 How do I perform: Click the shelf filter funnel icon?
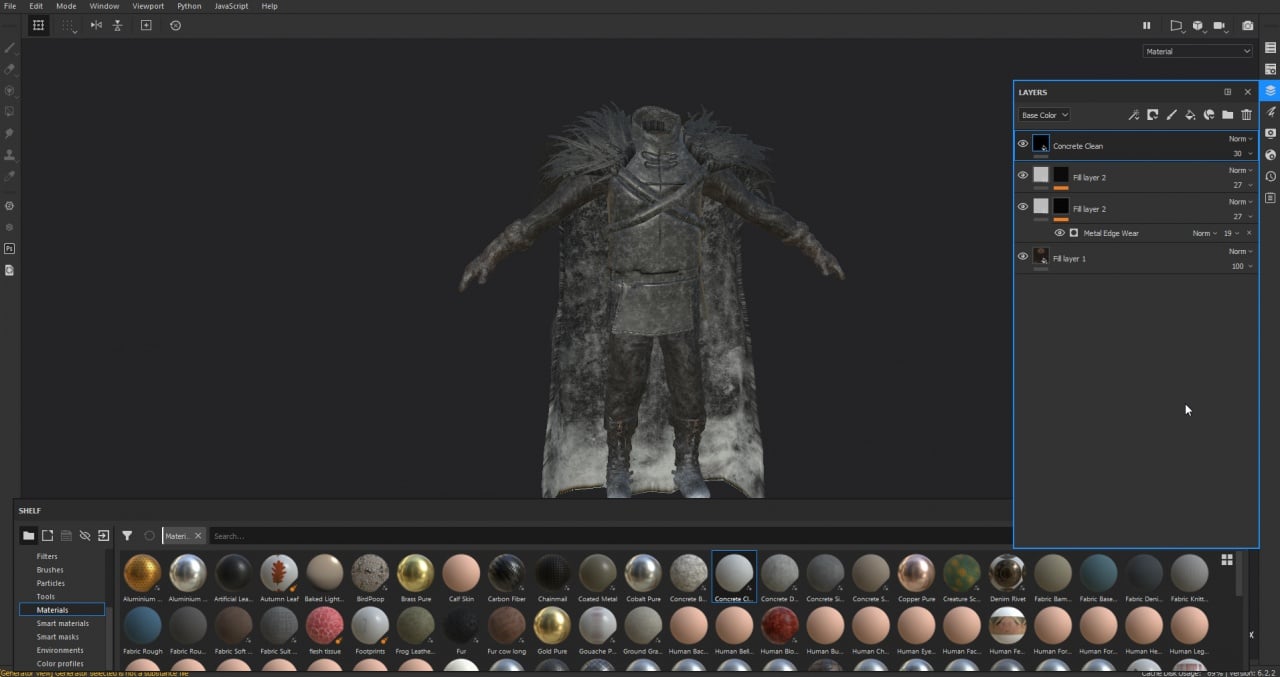click(127, 536)
